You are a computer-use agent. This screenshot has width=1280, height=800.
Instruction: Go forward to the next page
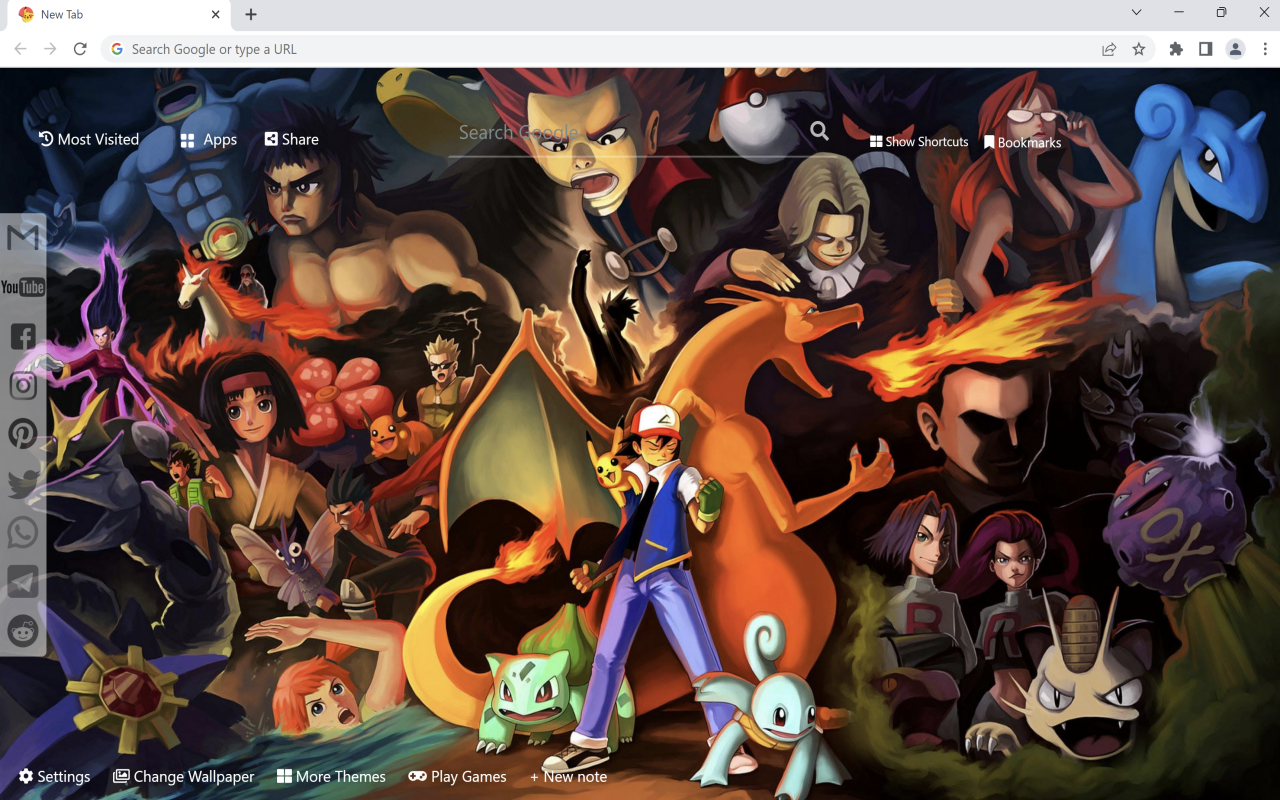50,49
